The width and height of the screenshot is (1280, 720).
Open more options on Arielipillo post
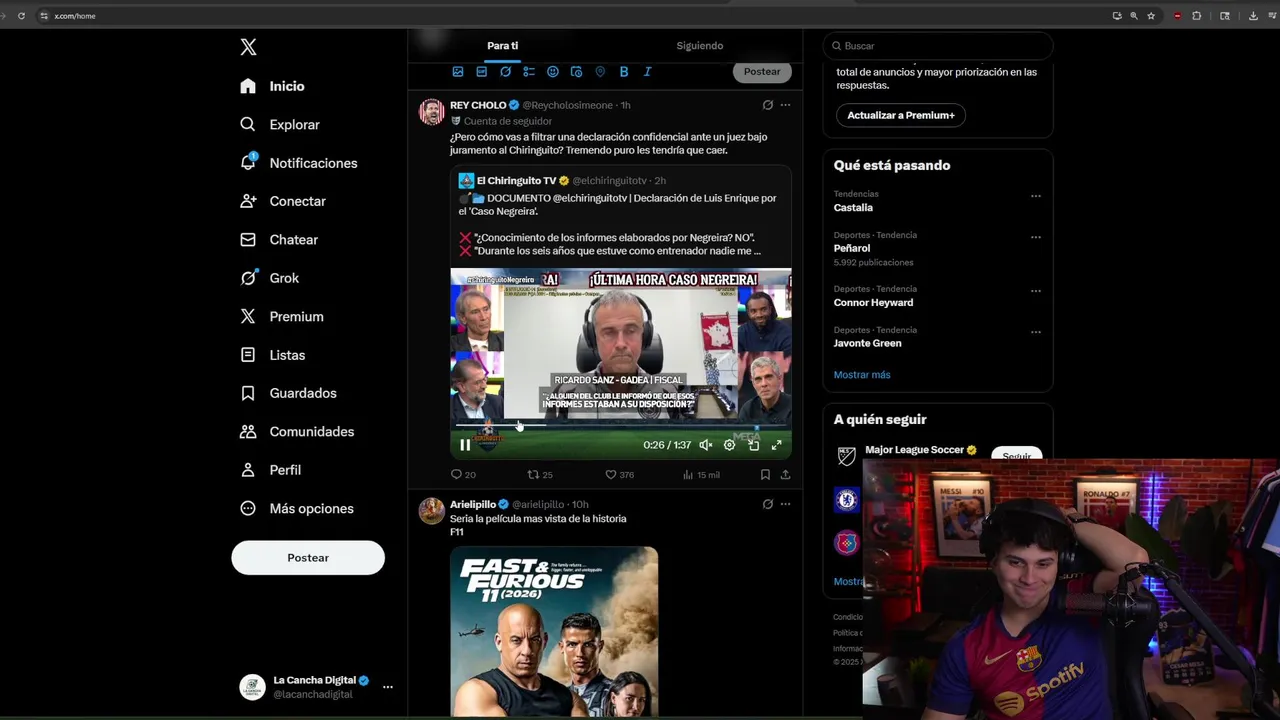coord(785,504)
